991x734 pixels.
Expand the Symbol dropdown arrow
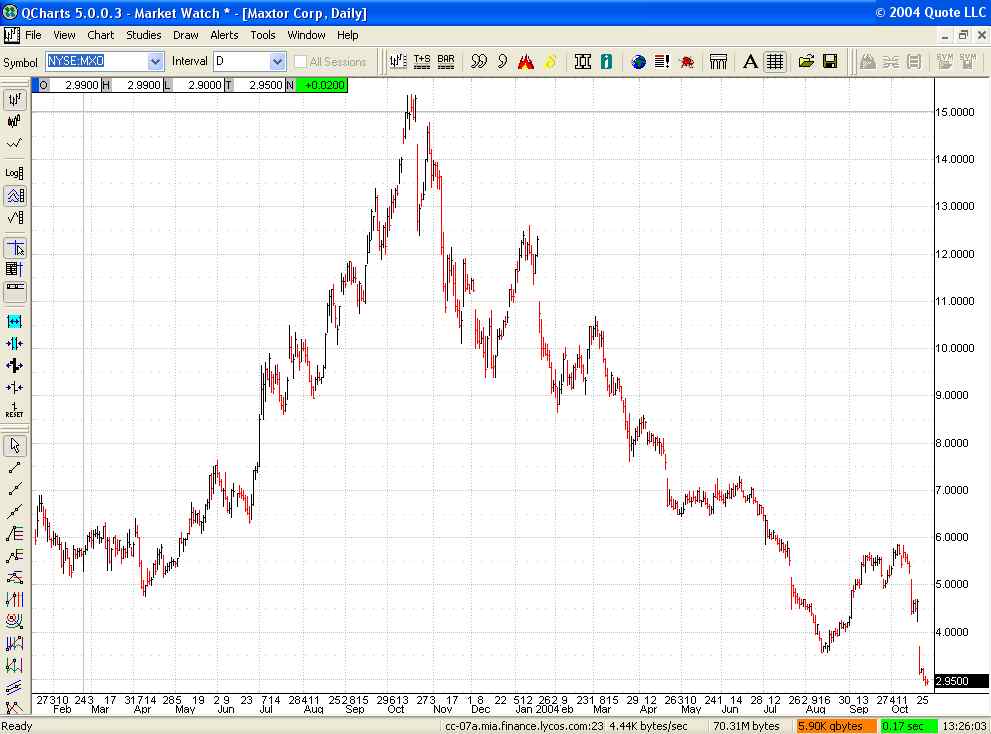point(155,61)
